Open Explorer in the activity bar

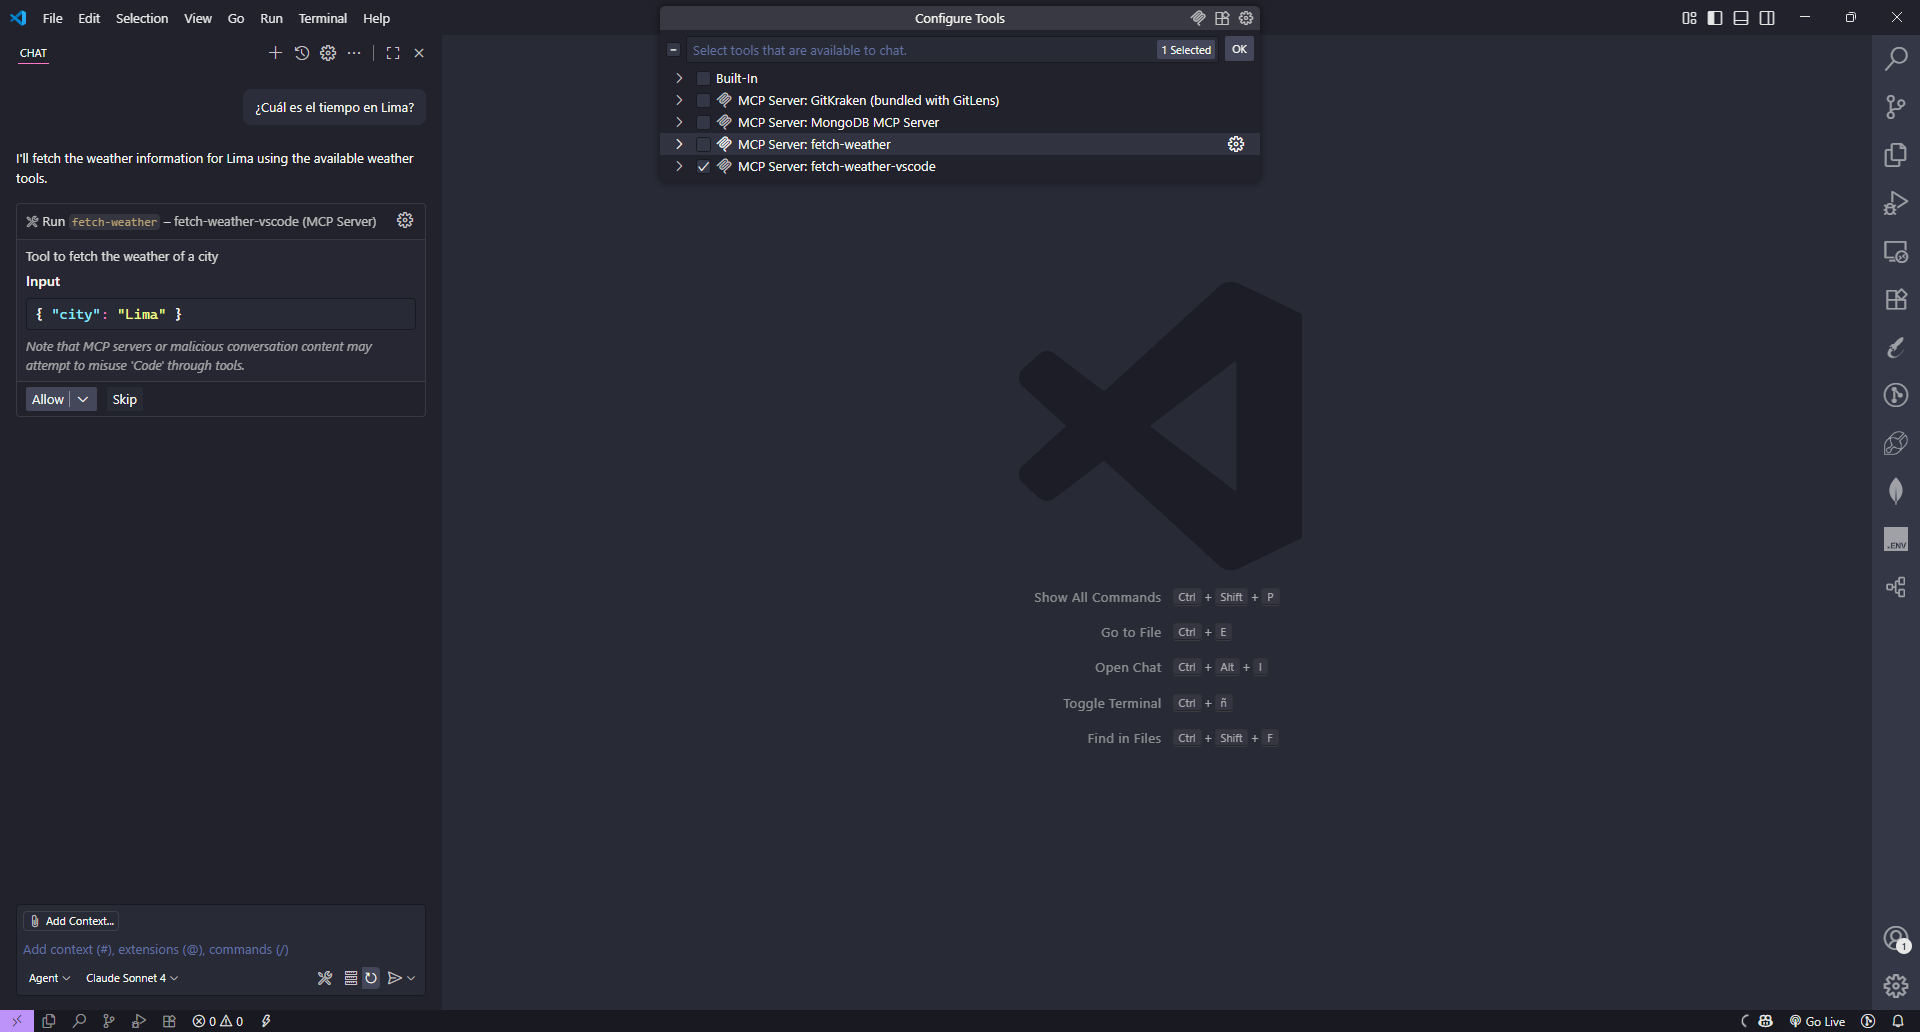(1896, 155)
